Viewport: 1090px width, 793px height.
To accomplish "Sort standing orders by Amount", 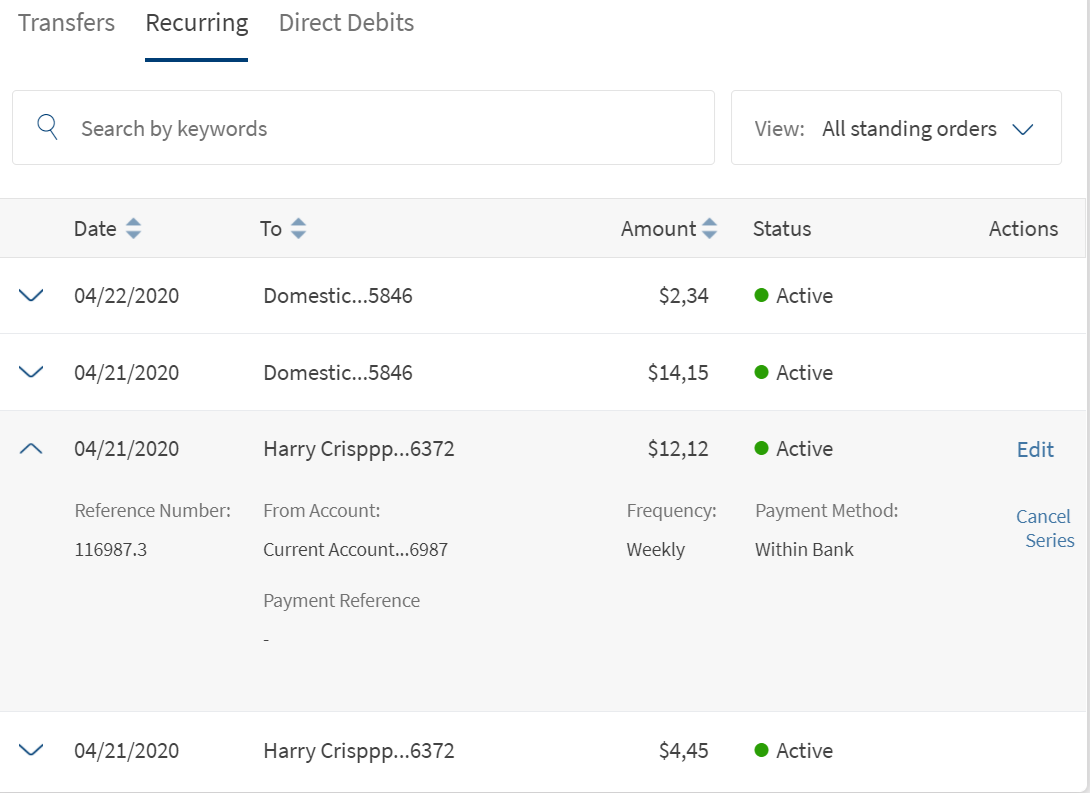I will pos(709,229).
